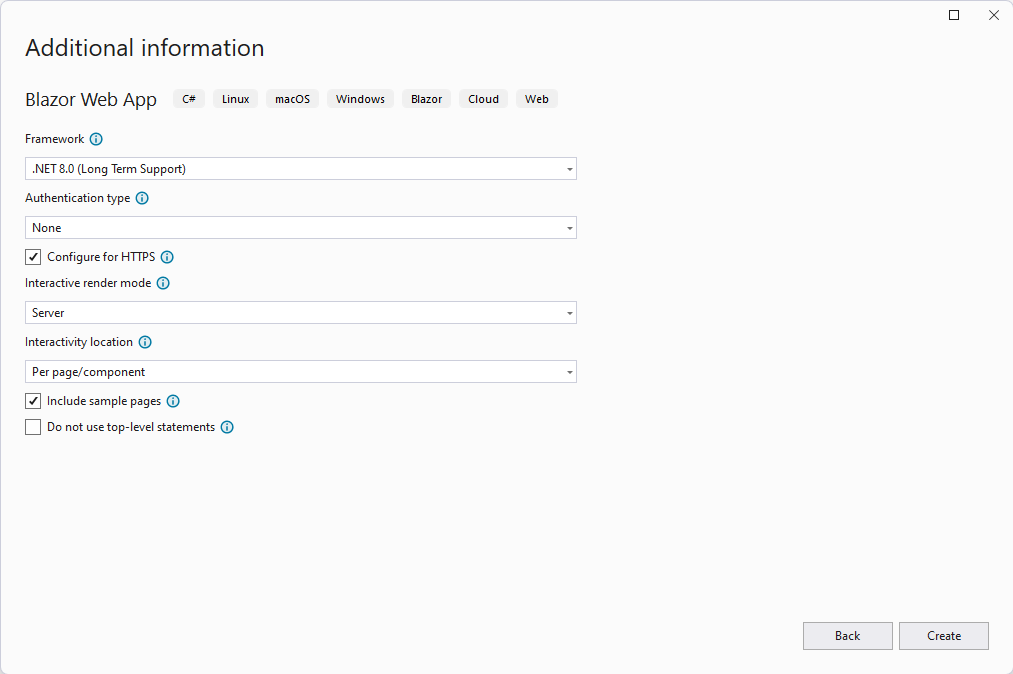This screenshot has width=1013, height=674.
Task: Click the macOS tag
Action: pyautogui.click(x=293, y=99)
